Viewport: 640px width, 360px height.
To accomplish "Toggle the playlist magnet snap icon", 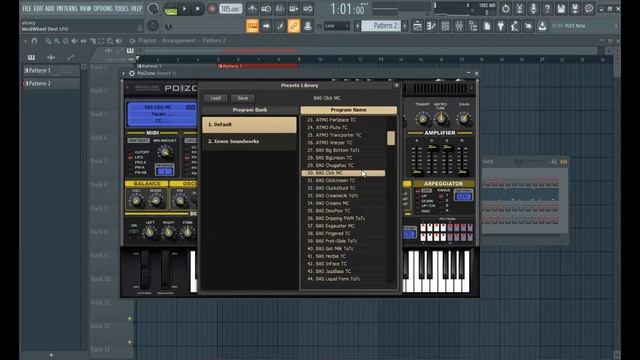I will [34, 41].
